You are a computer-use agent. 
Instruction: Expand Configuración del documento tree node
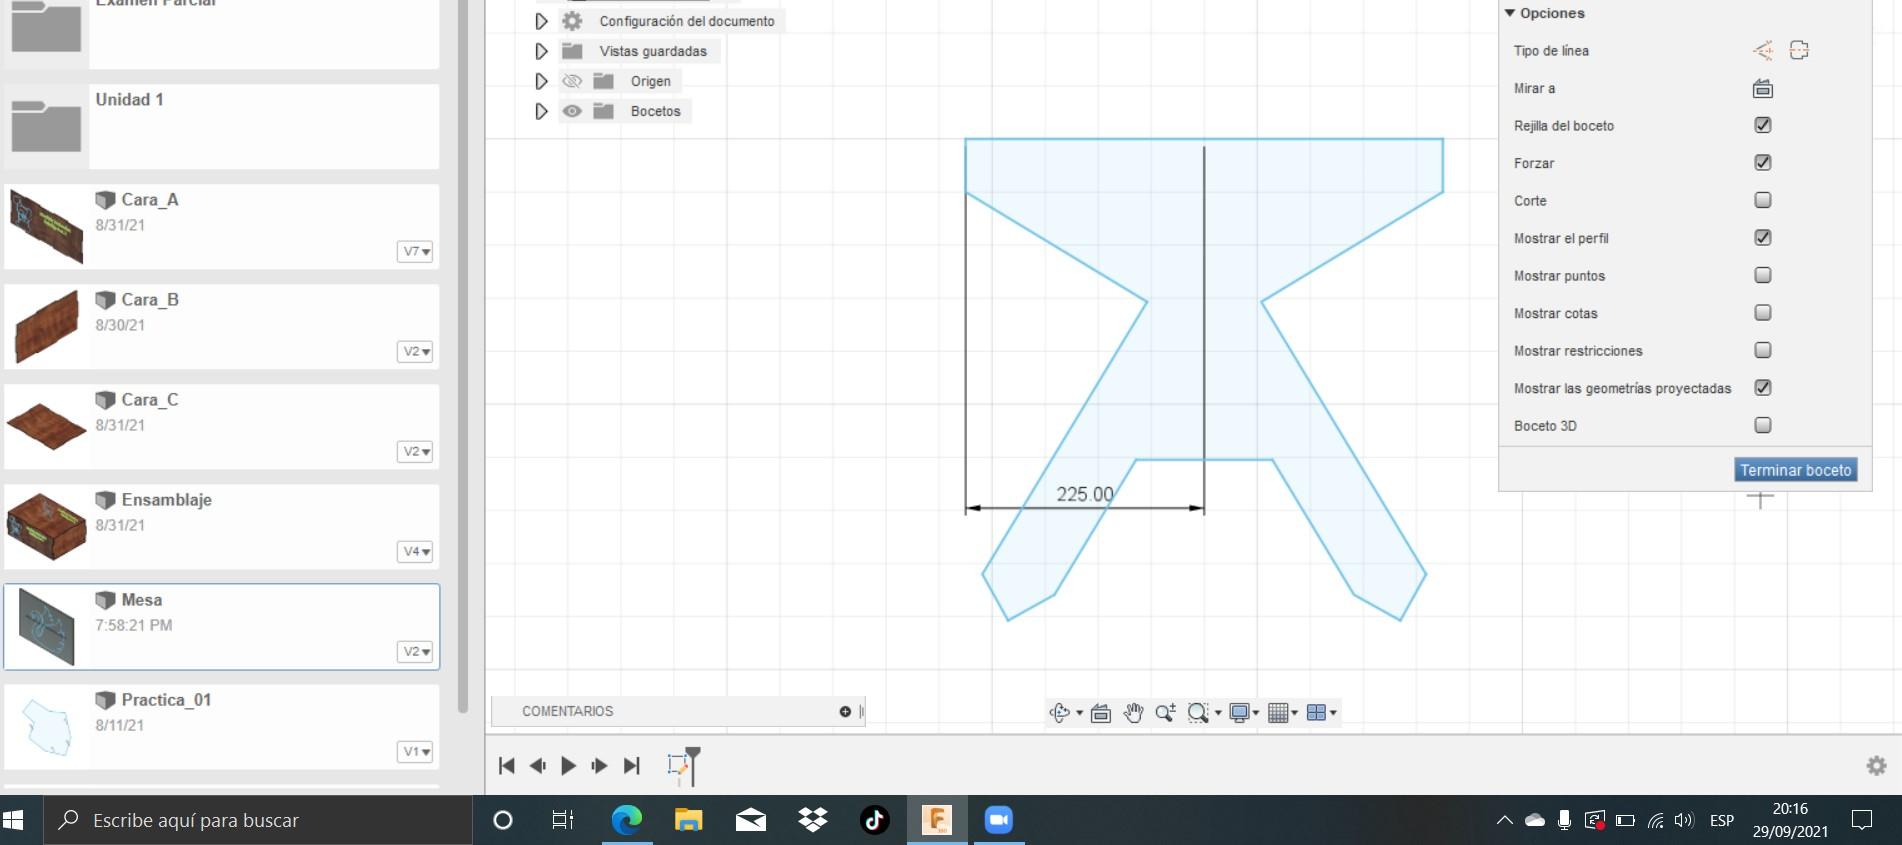pos(541,21)
